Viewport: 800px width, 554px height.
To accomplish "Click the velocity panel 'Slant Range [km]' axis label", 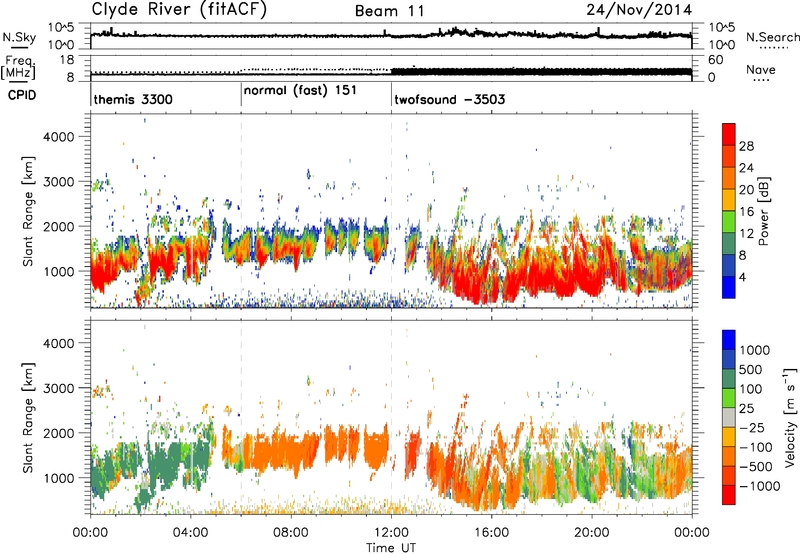I will coord(28,417).
